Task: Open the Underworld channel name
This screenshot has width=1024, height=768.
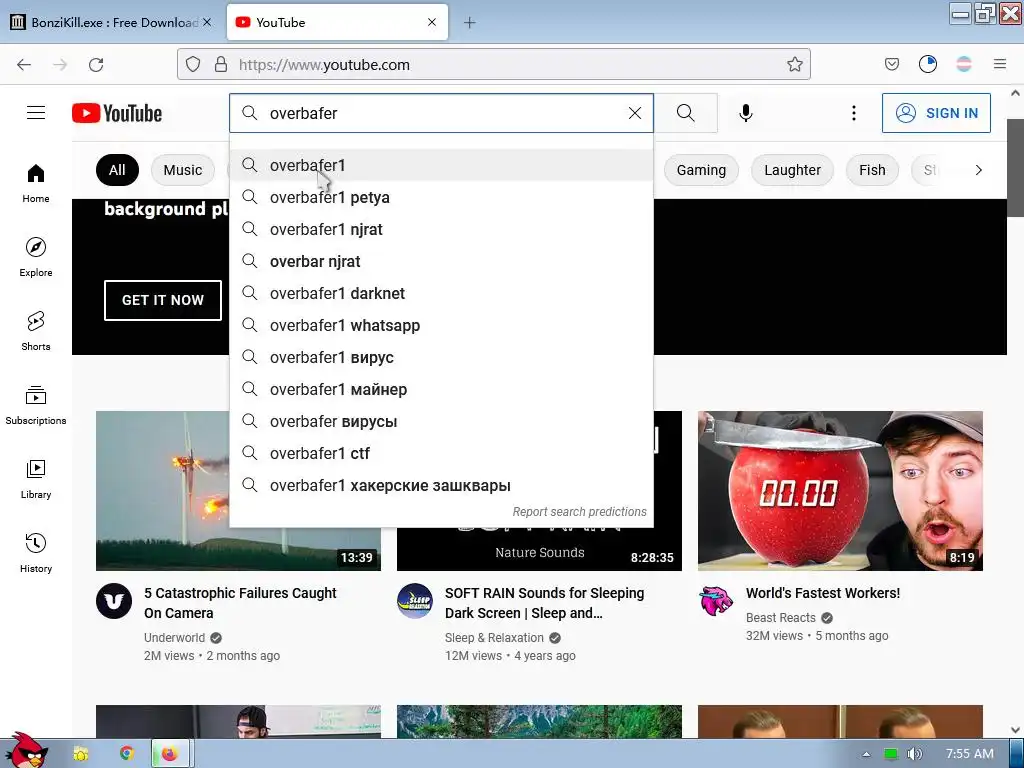Action: point(174,637)
